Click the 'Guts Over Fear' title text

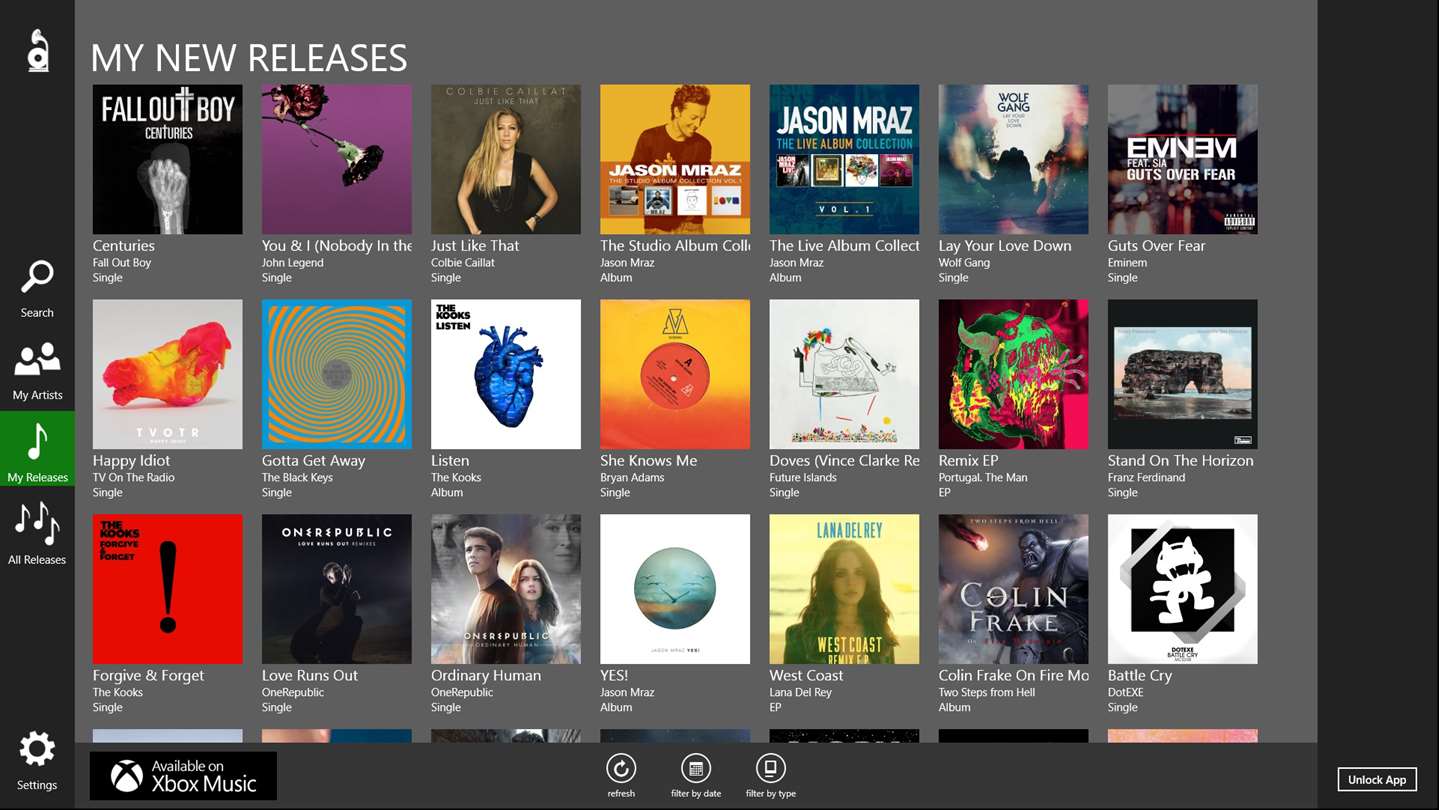1157,246
